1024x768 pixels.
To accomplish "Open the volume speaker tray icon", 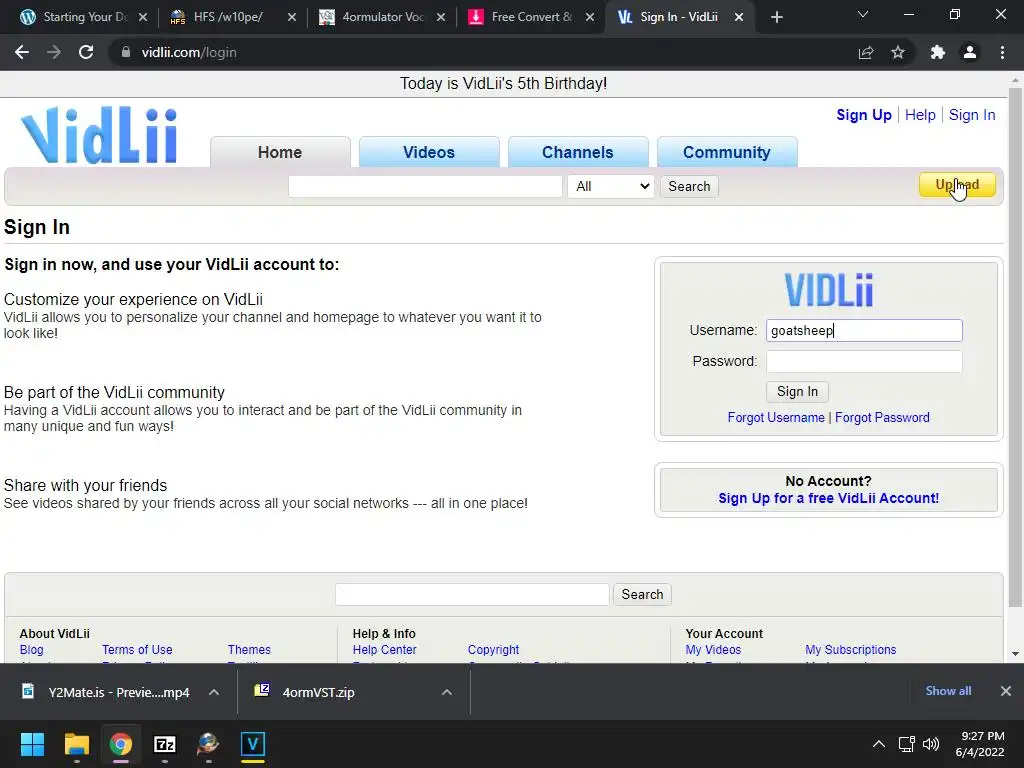I will point(931,744).
